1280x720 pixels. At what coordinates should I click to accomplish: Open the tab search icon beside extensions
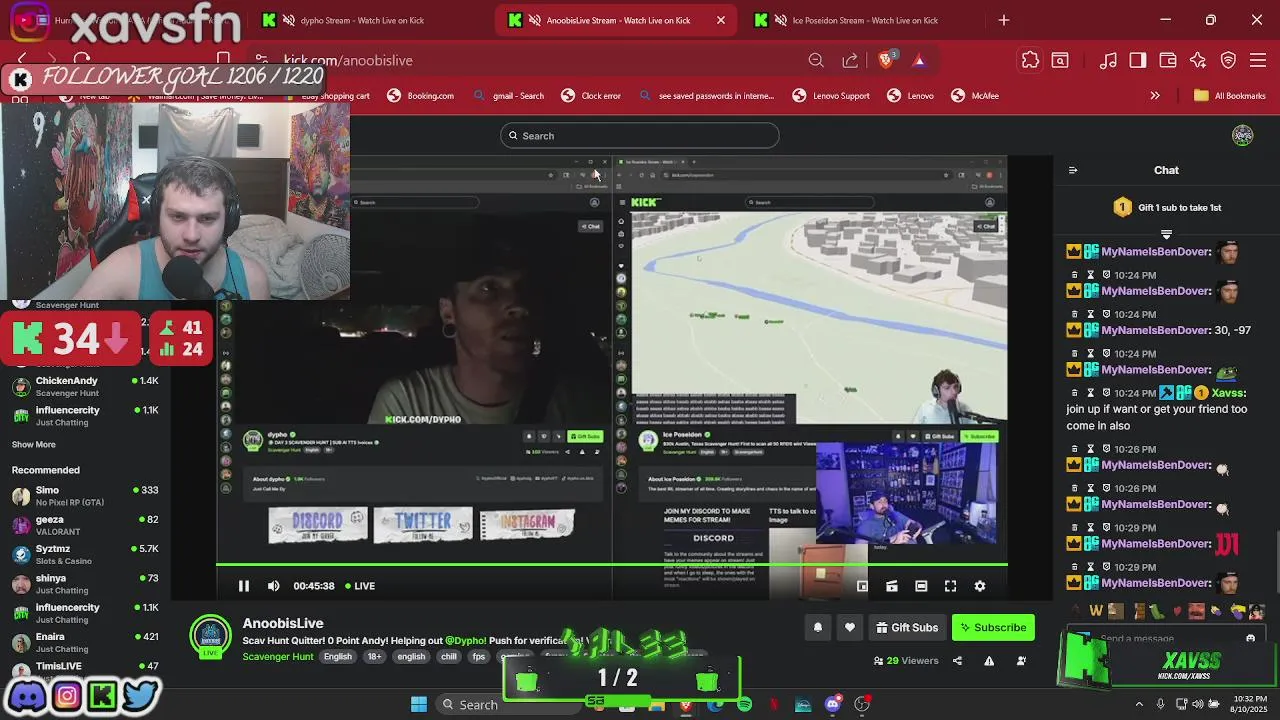click(x=1060, y=61)
